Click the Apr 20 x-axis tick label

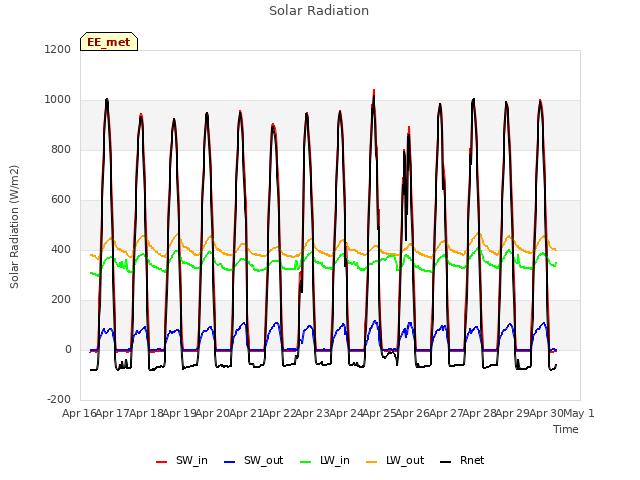(x=212, y=413)
